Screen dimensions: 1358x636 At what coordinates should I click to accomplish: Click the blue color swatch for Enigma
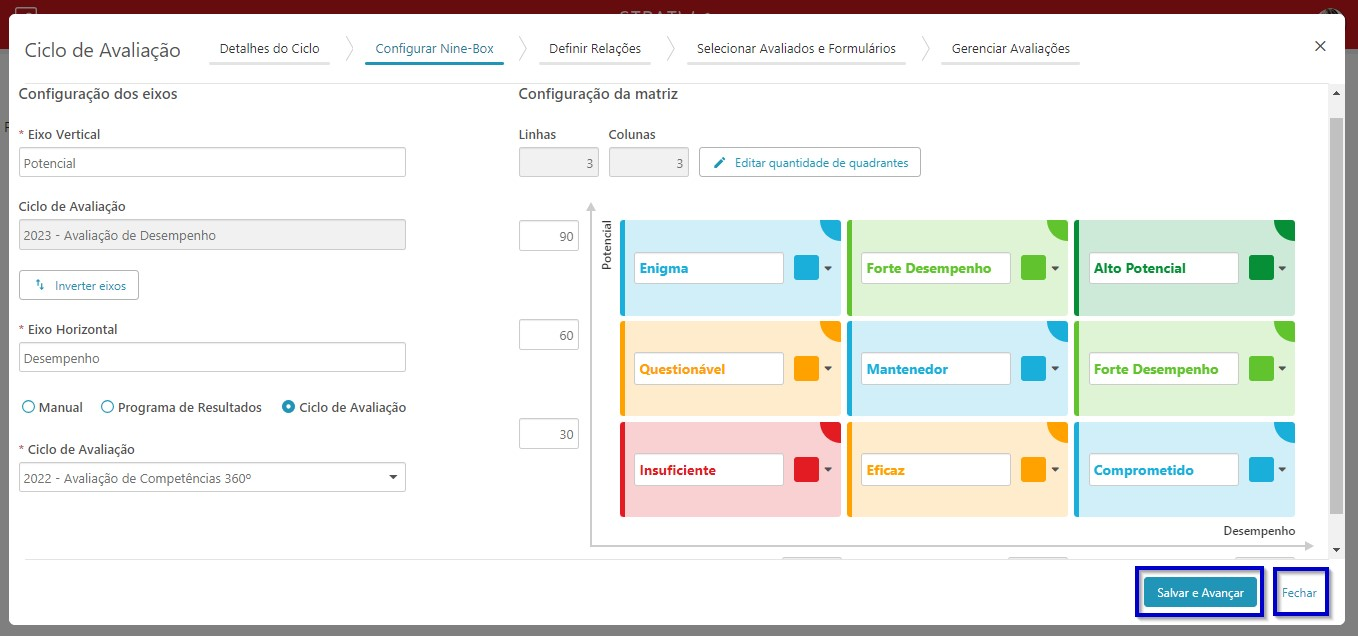806,268
